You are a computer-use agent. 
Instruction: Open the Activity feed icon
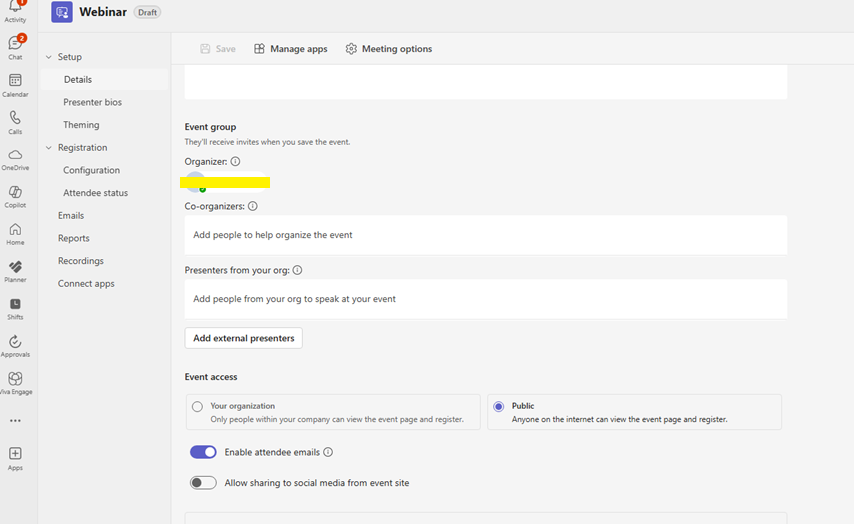(x=15, y=10)
